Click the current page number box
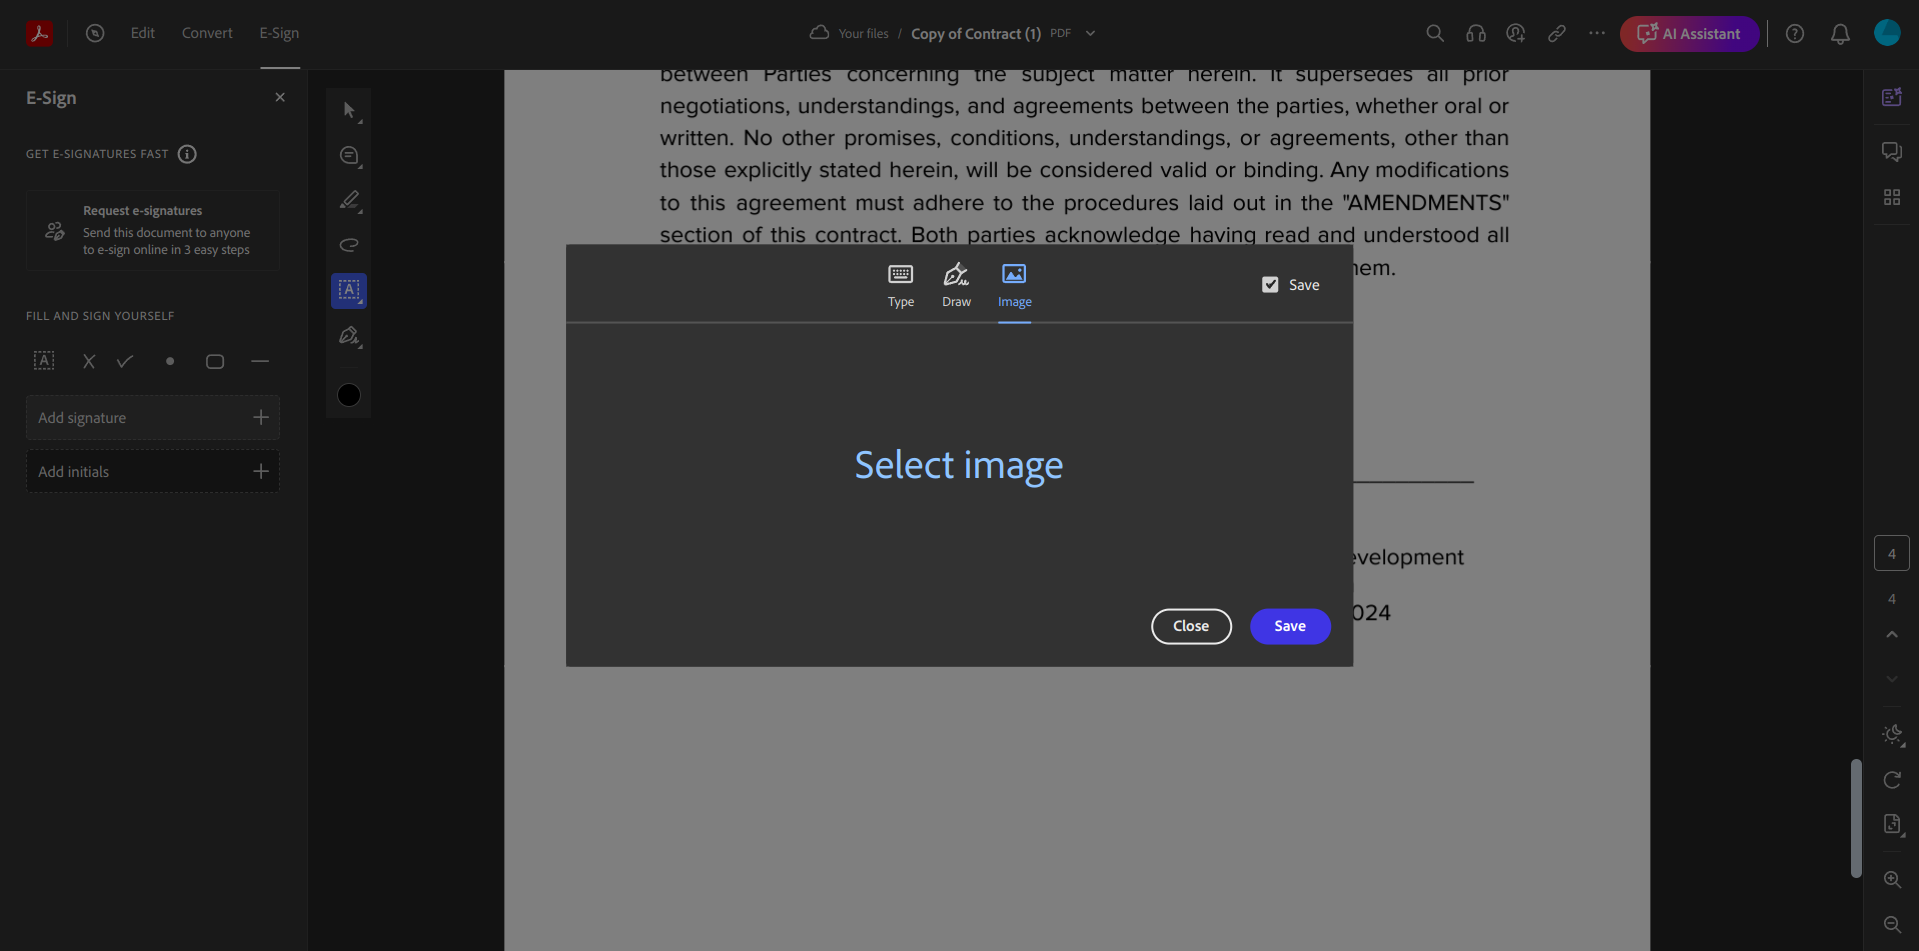The width and height of the screenshot is (1919, 951). pyautogui.click(x=1892, y=553)
